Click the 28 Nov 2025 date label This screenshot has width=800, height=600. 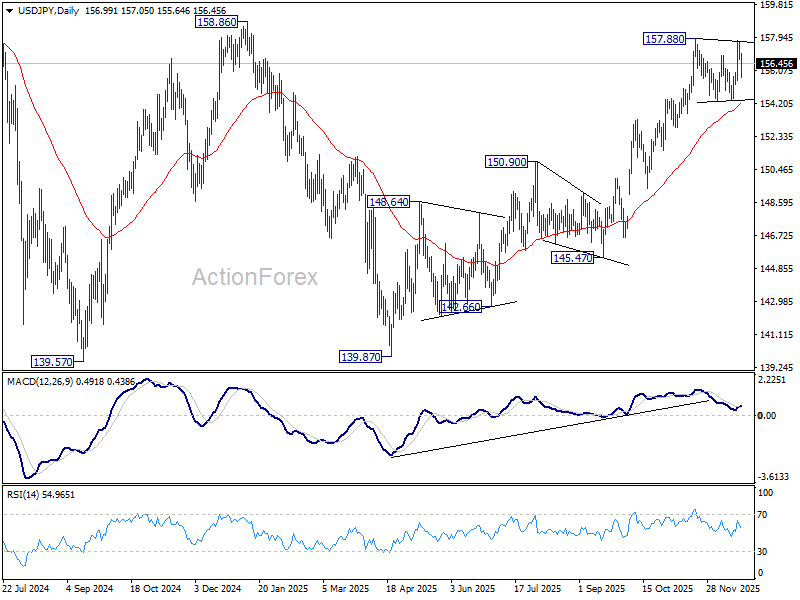pyautogui.click(x=733, y=589)
